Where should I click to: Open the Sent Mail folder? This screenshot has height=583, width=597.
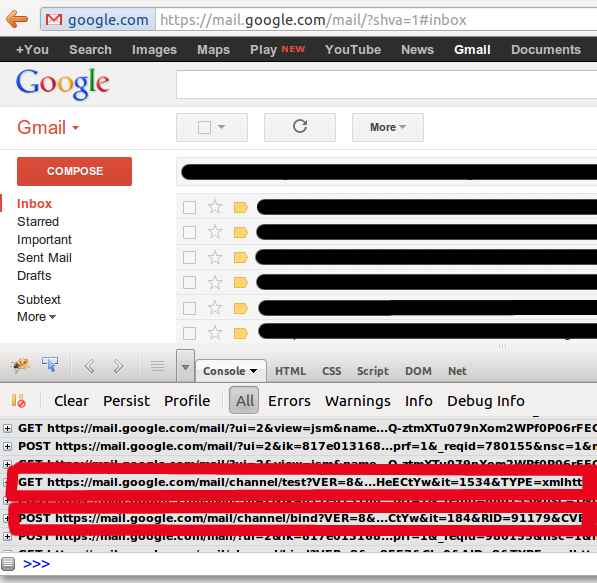[44, 258]
